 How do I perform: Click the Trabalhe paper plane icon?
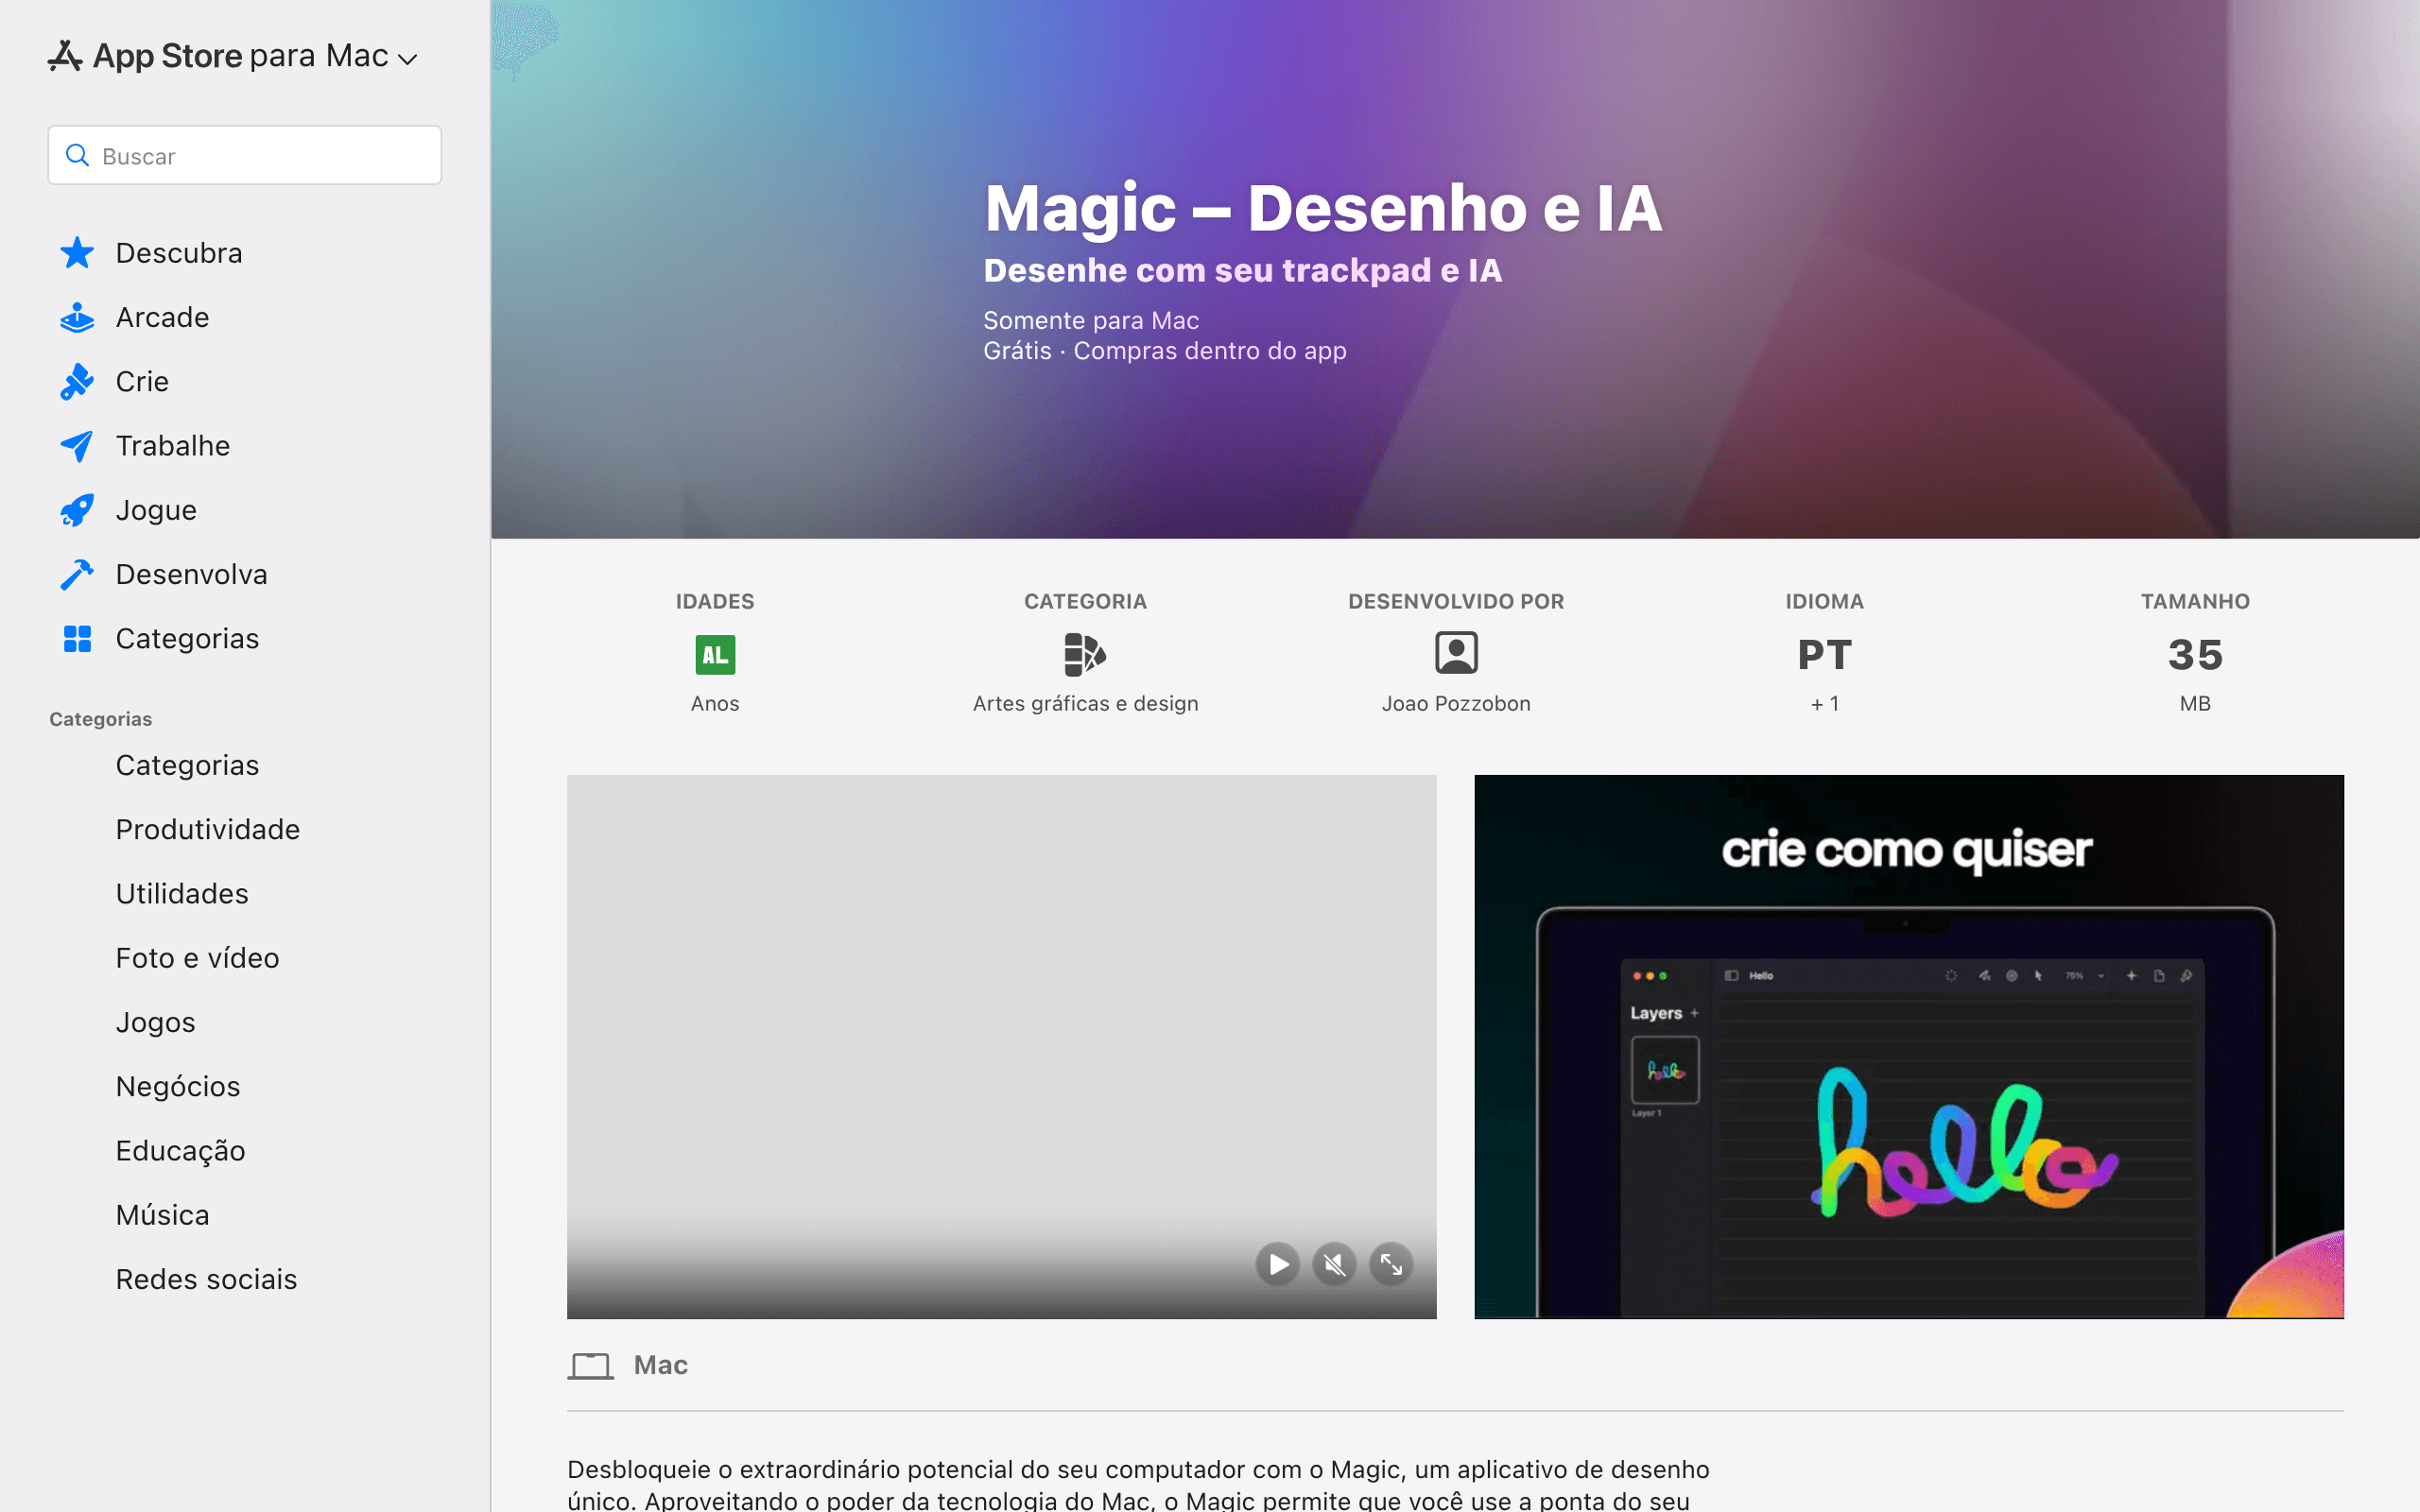coord(77,446)
